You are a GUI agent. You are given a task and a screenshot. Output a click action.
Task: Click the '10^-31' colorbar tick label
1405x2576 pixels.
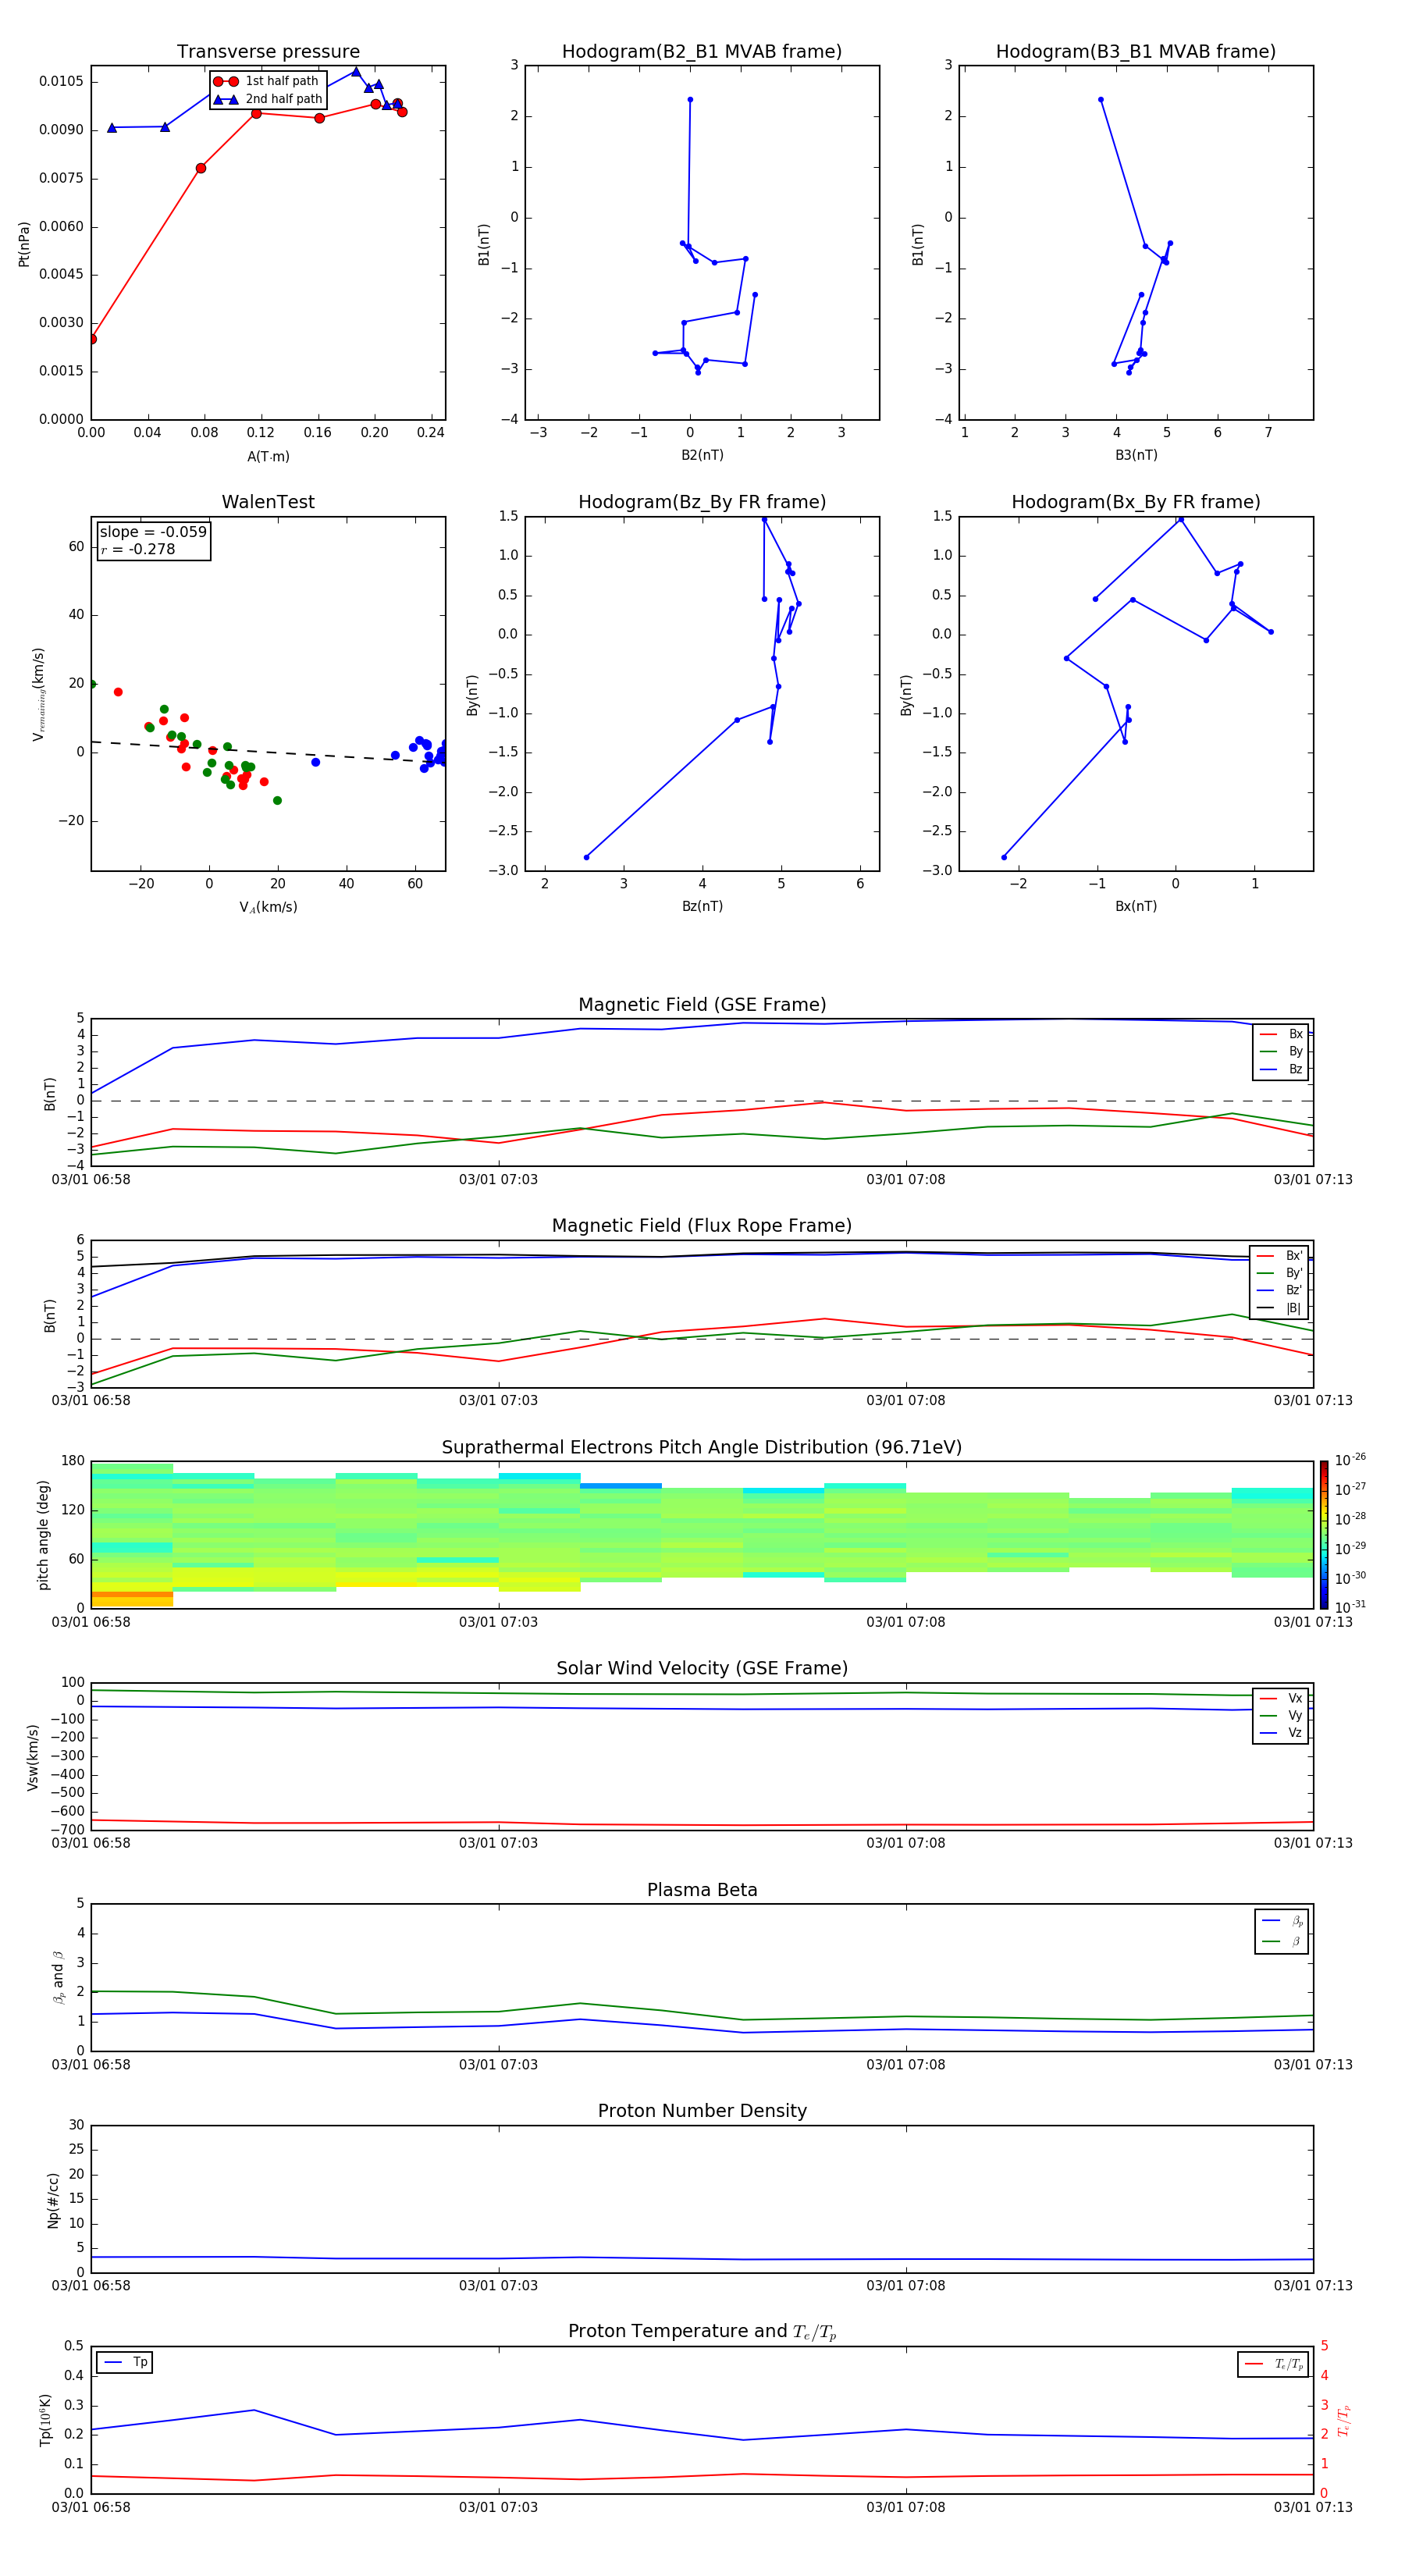click(x=1350, y=1607)
